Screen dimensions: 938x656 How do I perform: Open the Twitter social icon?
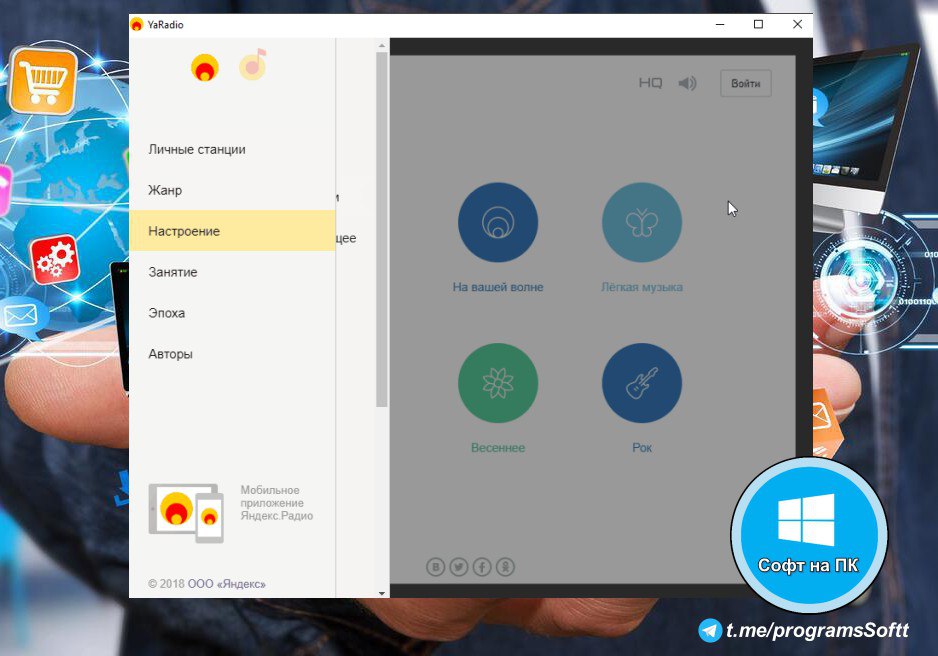(459, 567)
